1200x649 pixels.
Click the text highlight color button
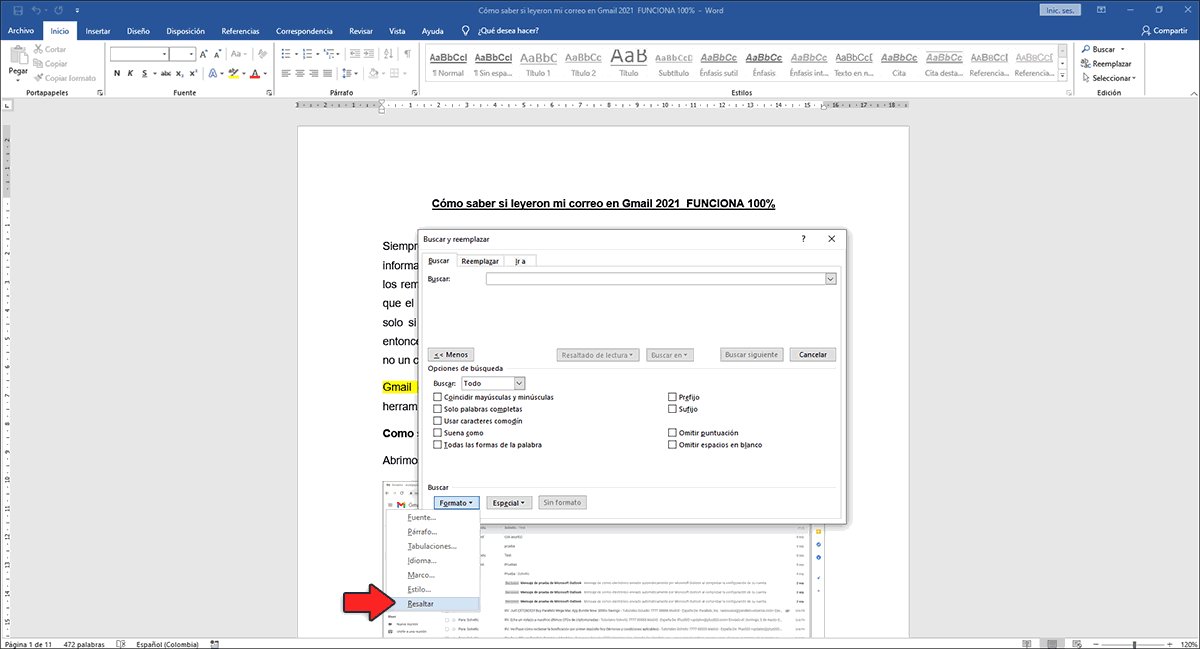pos(234,73)
